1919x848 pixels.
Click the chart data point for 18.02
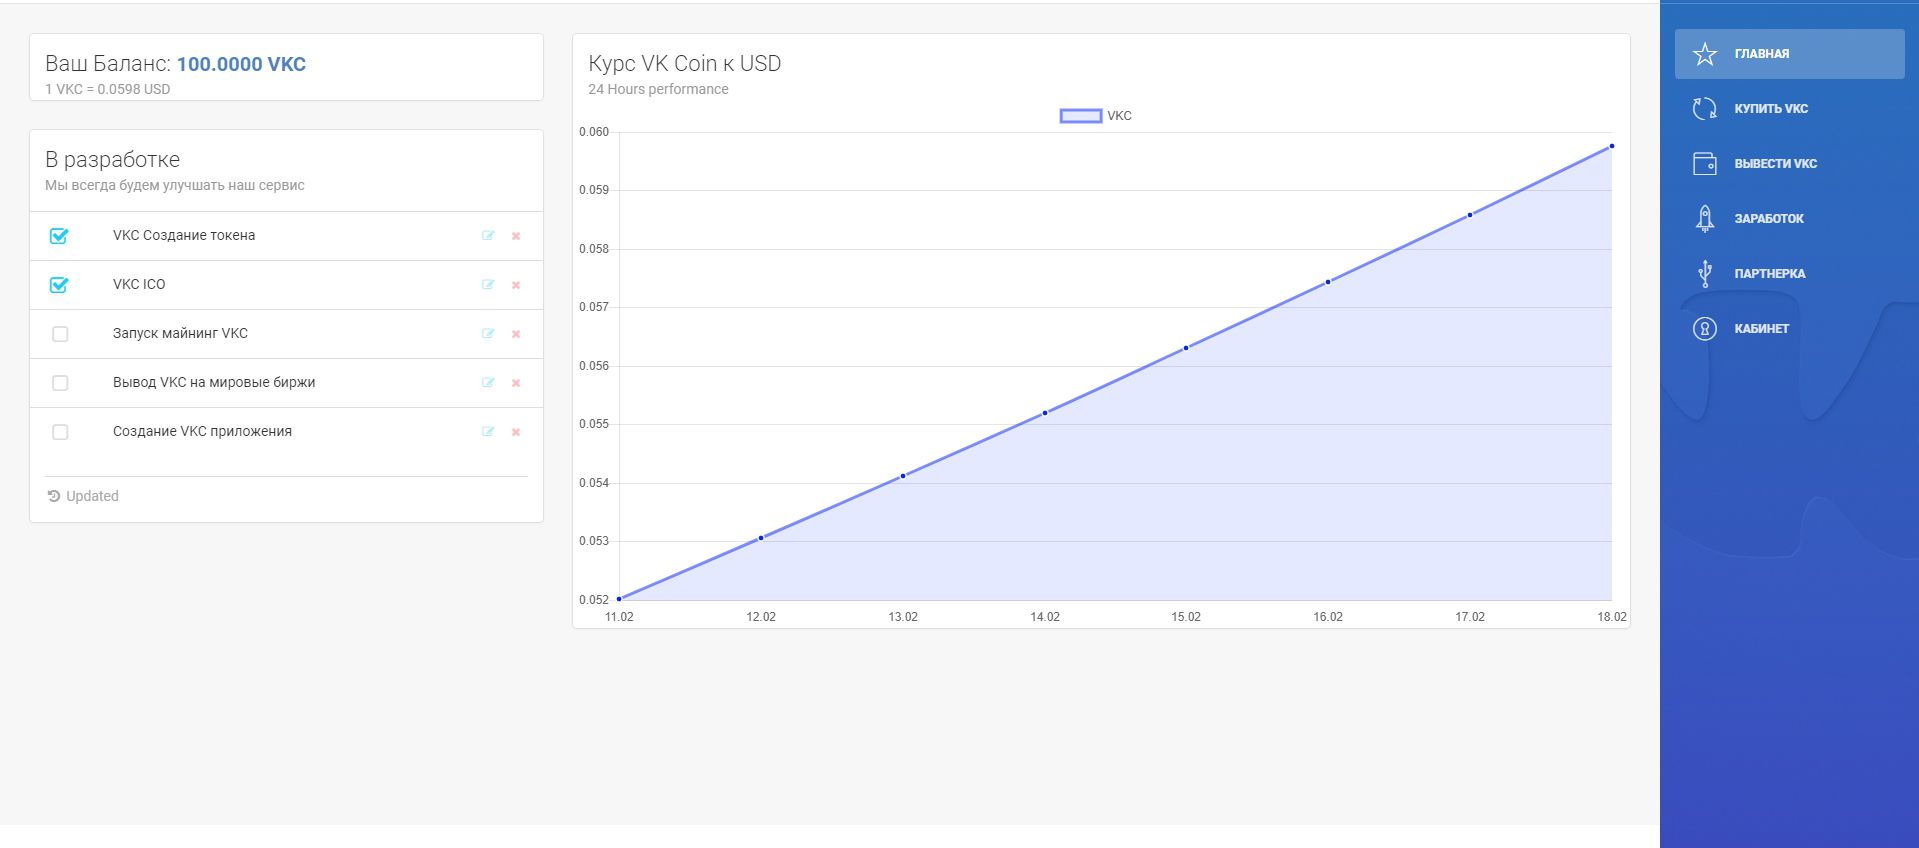coord(1612,146)
